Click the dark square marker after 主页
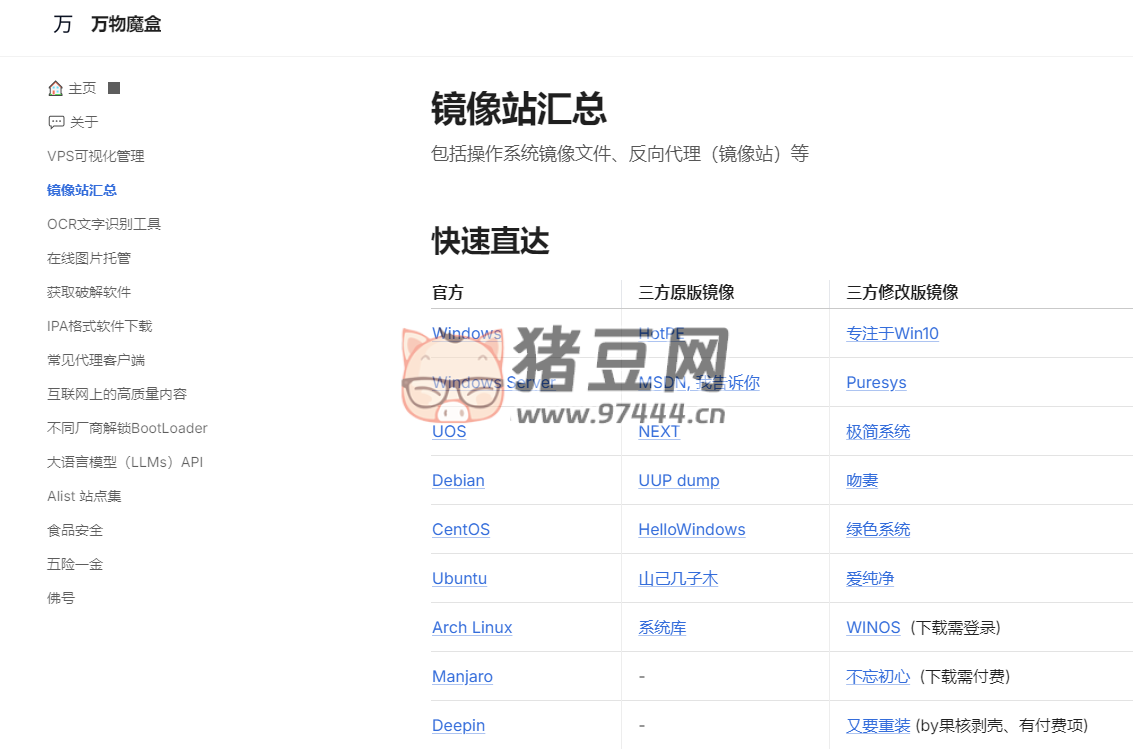This screenshot has width=1133, height=749. [113, 87]
